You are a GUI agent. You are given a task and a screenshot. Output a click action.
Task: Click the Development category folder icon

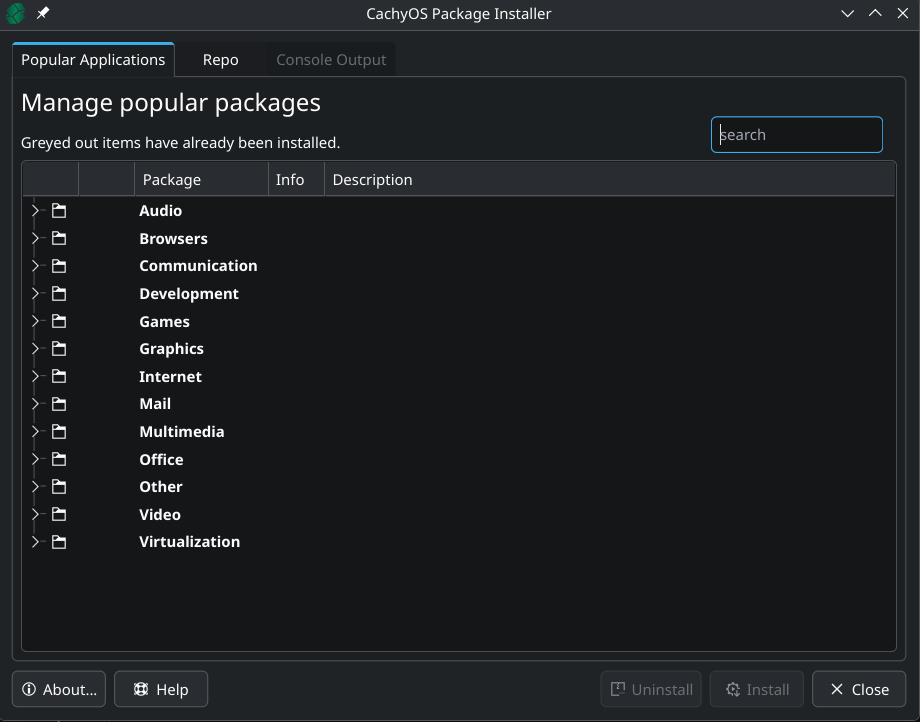coord(58,293)
